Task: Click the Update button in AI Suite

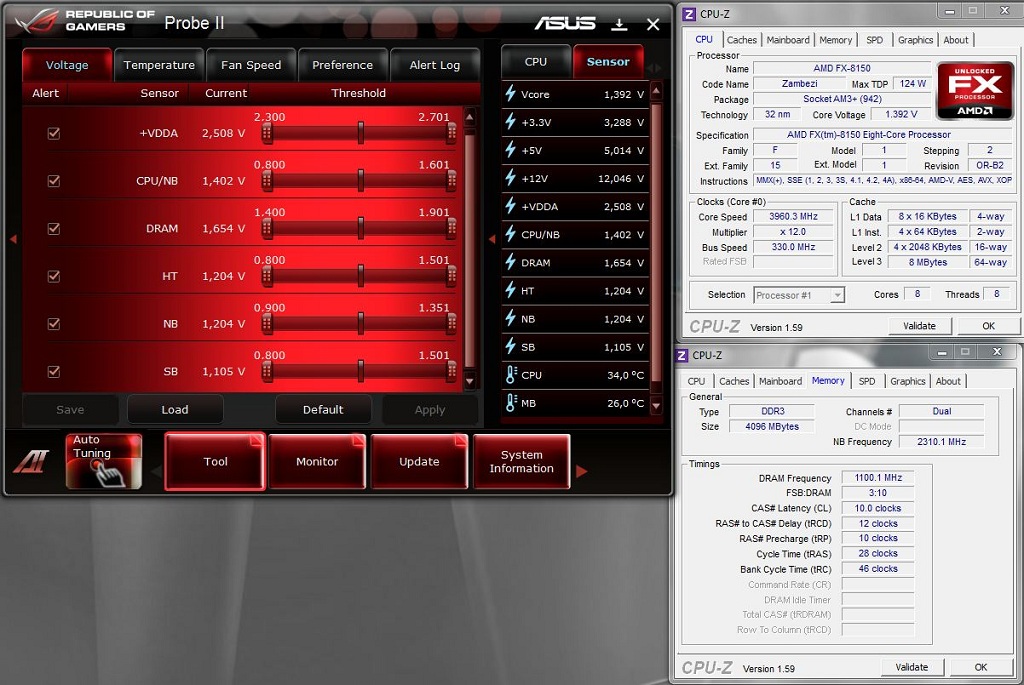Action: pyautogui.click(x=419, y=461)
